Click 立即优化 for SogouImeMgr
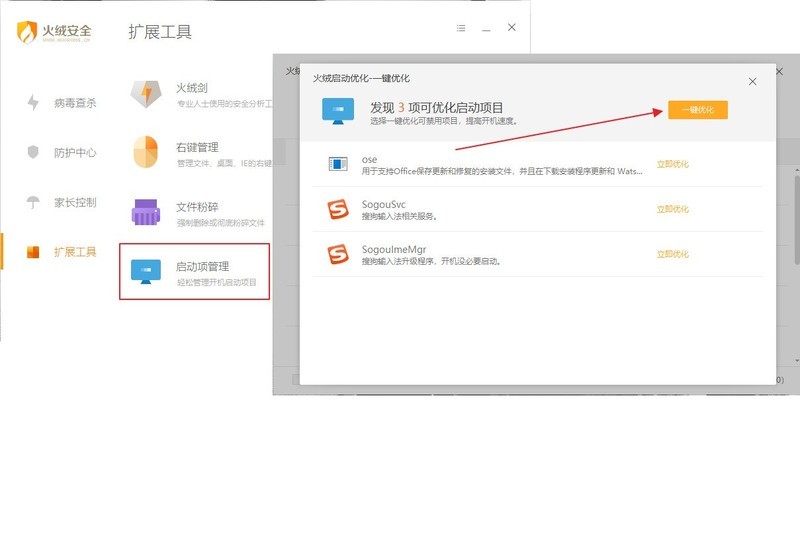Viewport: 800px width, 543px height. click(x=672, y=254)
